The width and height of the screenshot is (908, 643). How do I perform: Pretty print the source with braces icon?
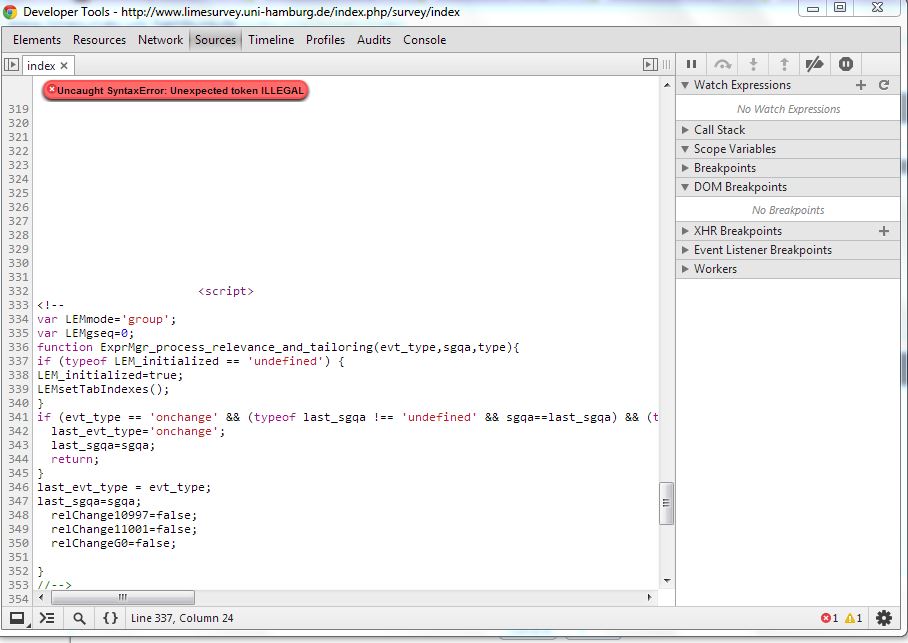click(110, 618)
